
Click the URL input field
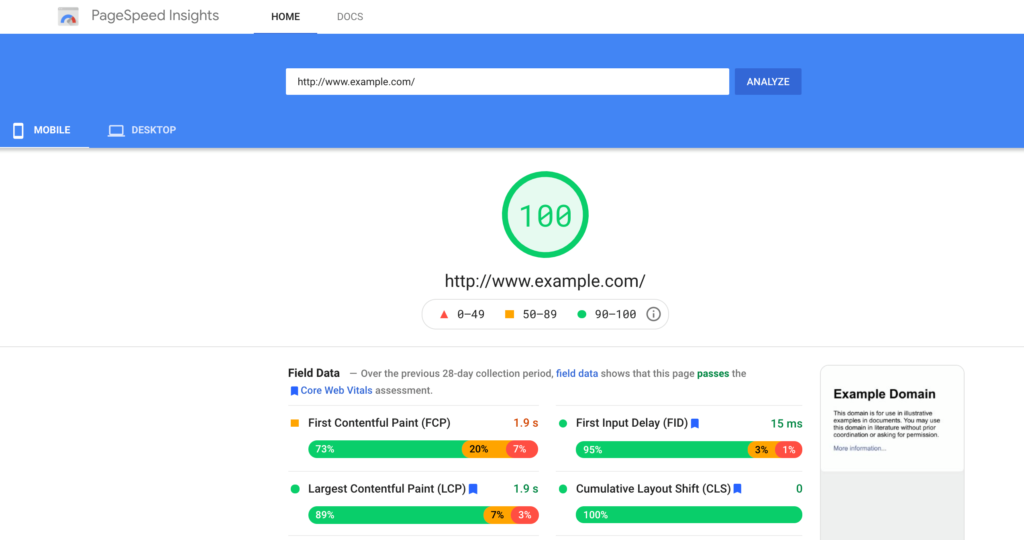(507, 82)
